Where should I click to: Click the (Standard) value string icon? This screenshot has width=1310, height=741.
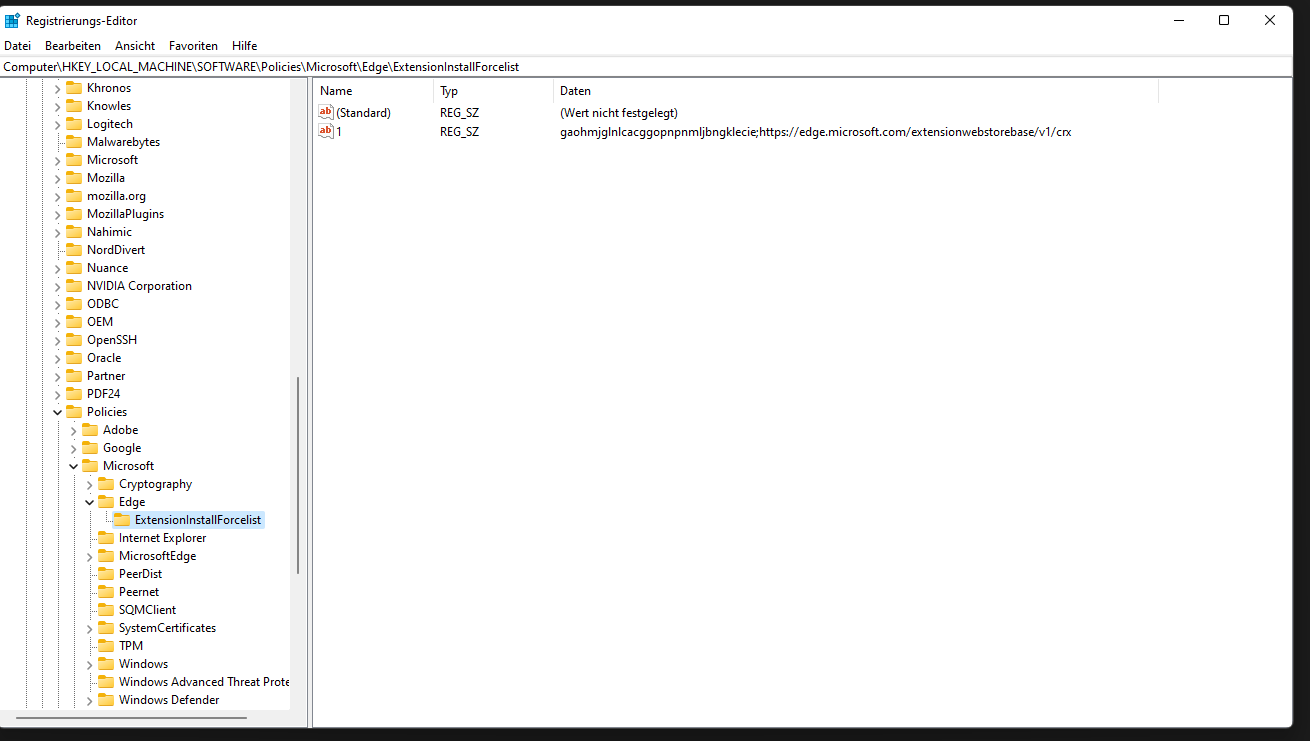click(326, 112)
